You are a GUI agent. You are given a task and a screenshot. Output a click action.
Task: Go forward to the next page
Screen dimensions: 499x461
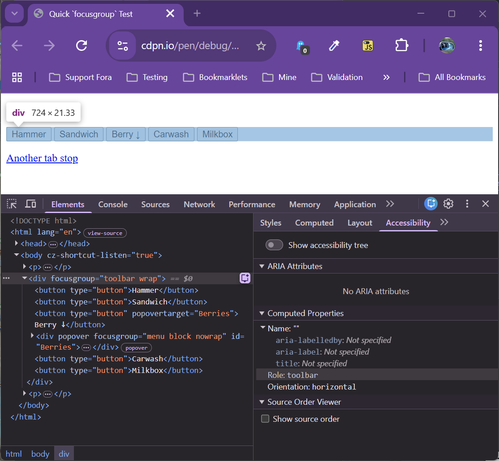coord(49,46)
